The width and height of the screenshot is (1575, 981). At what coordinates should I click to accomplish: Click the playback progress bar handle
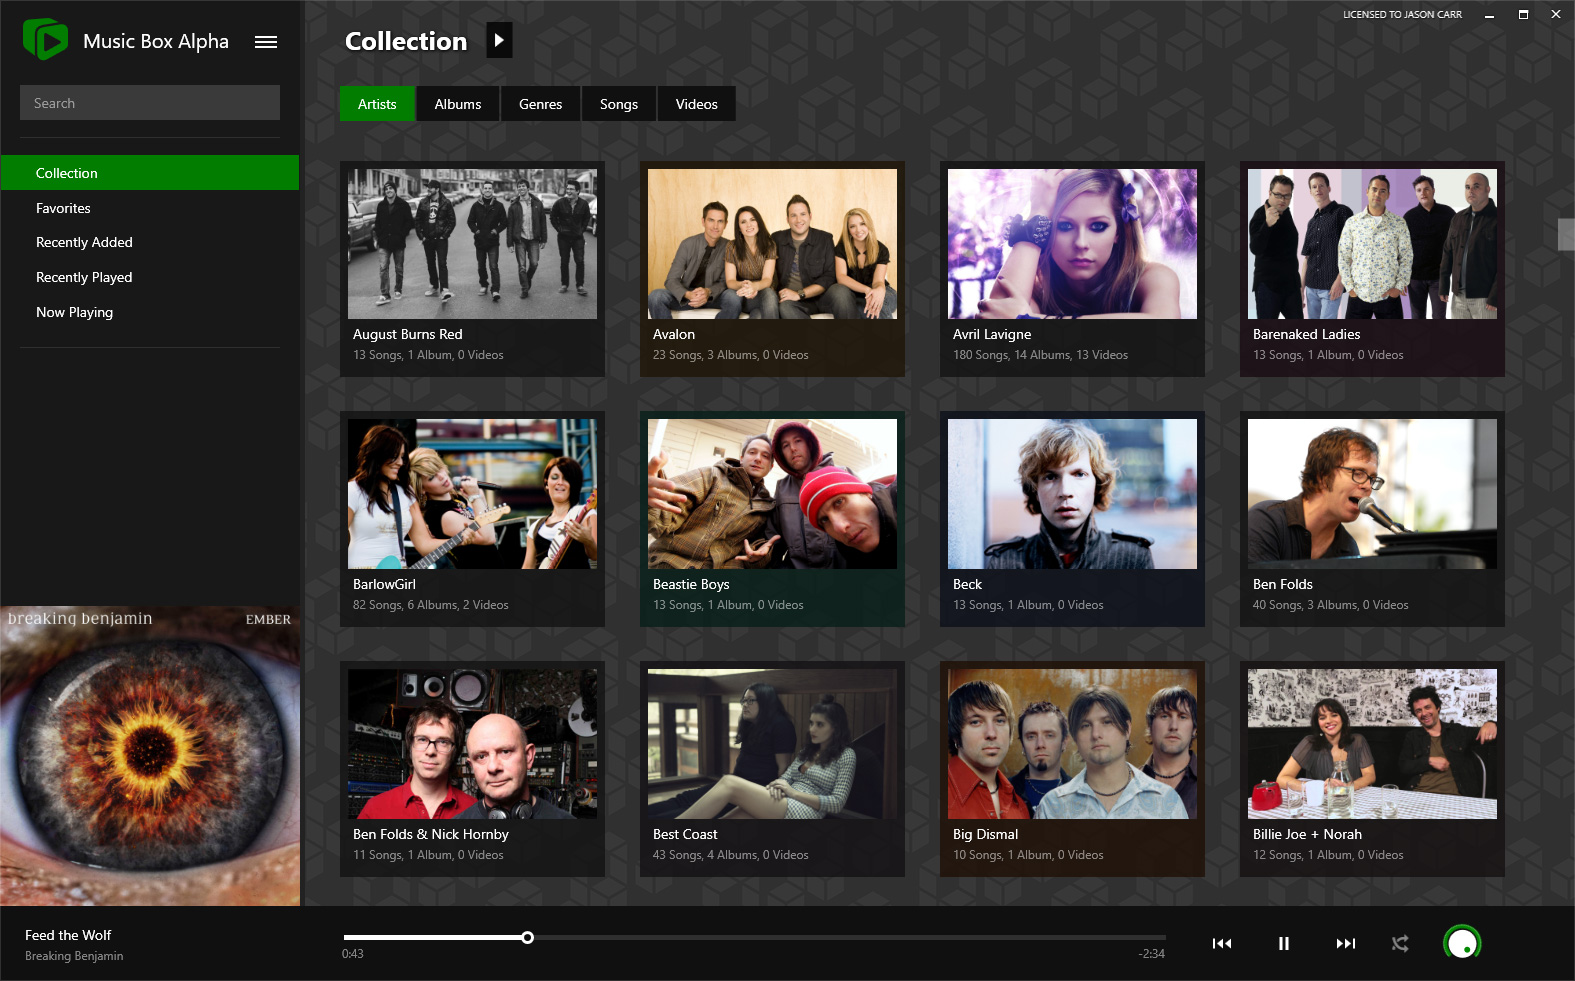pyautogui.click(x=527, y=937)
